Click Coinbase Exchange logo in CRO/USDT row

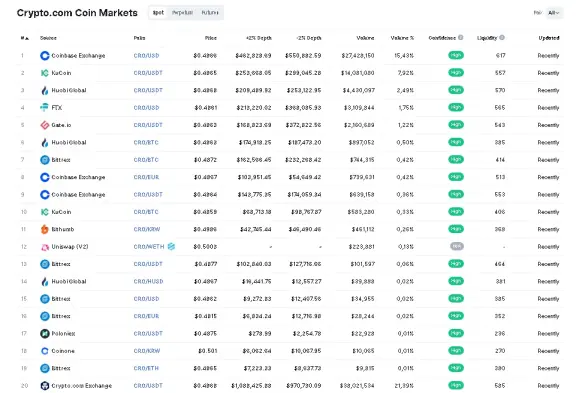pyautogui.click(x=45, y=195)
